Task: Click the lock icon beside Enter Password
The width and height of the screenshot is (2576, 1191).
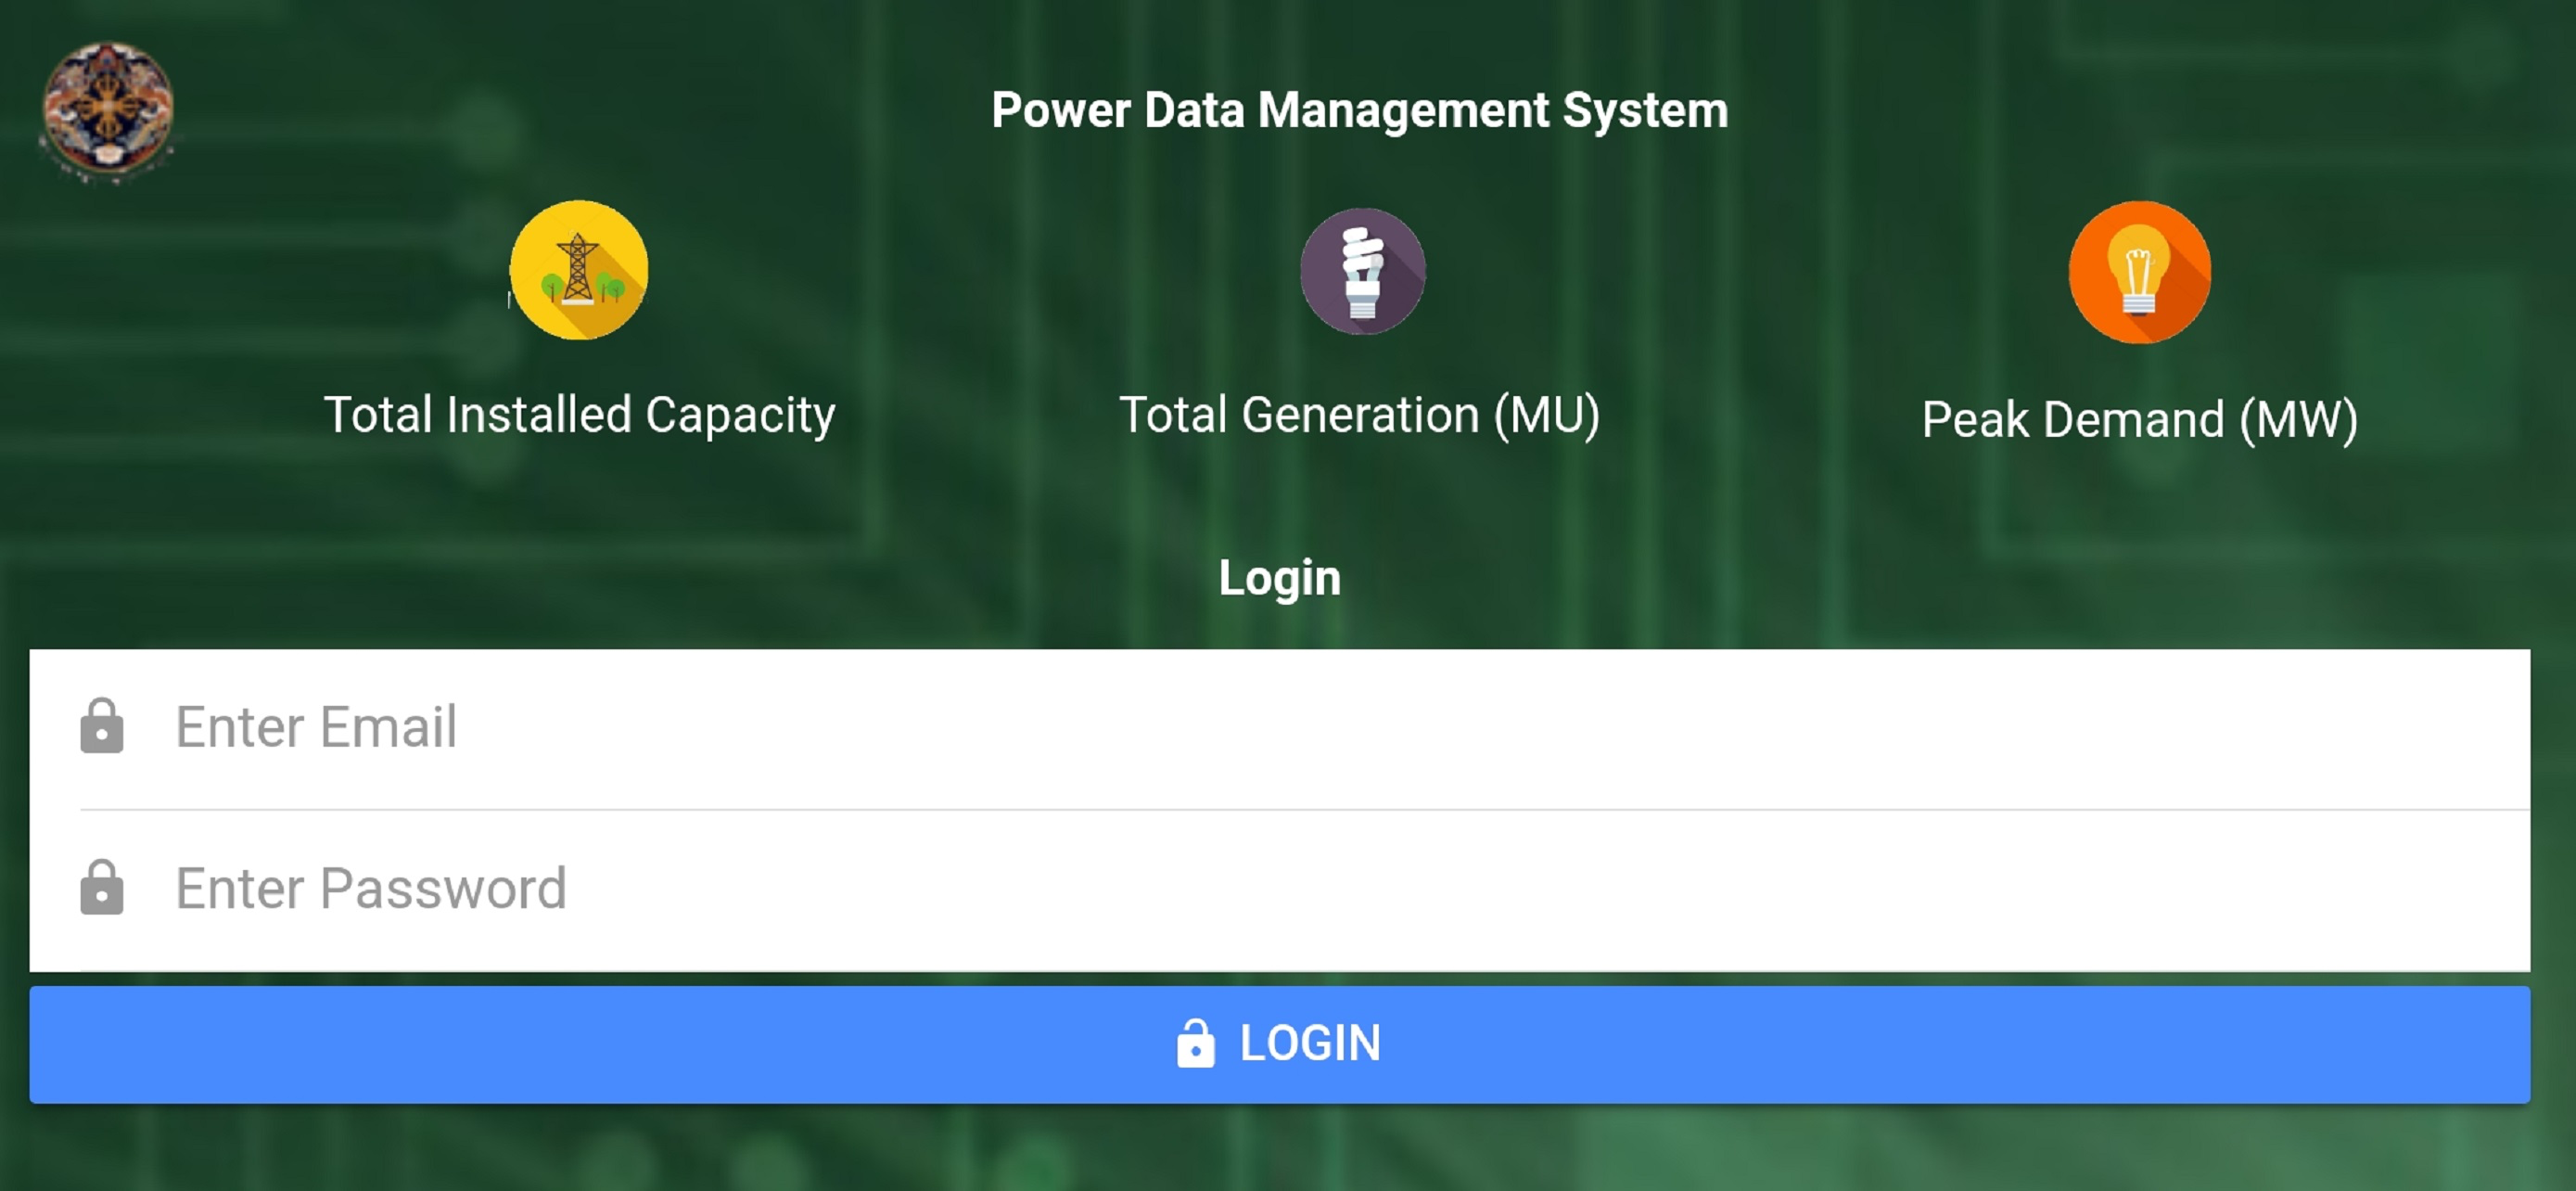Action: tap(102, 887)
